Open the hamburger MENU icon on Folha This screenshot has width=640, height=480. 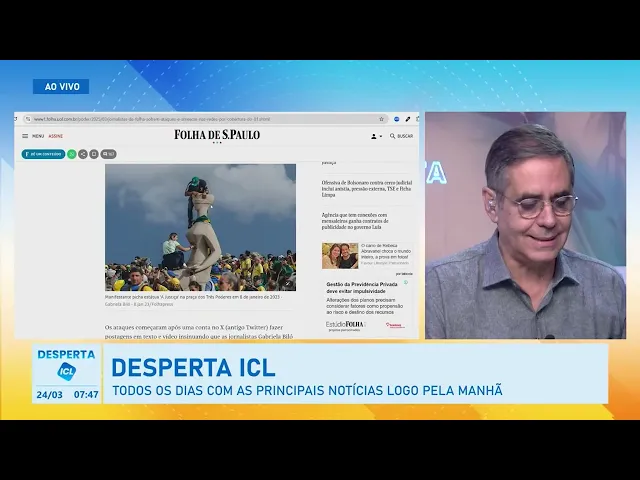pyautogui.click(x=25, y=136)
